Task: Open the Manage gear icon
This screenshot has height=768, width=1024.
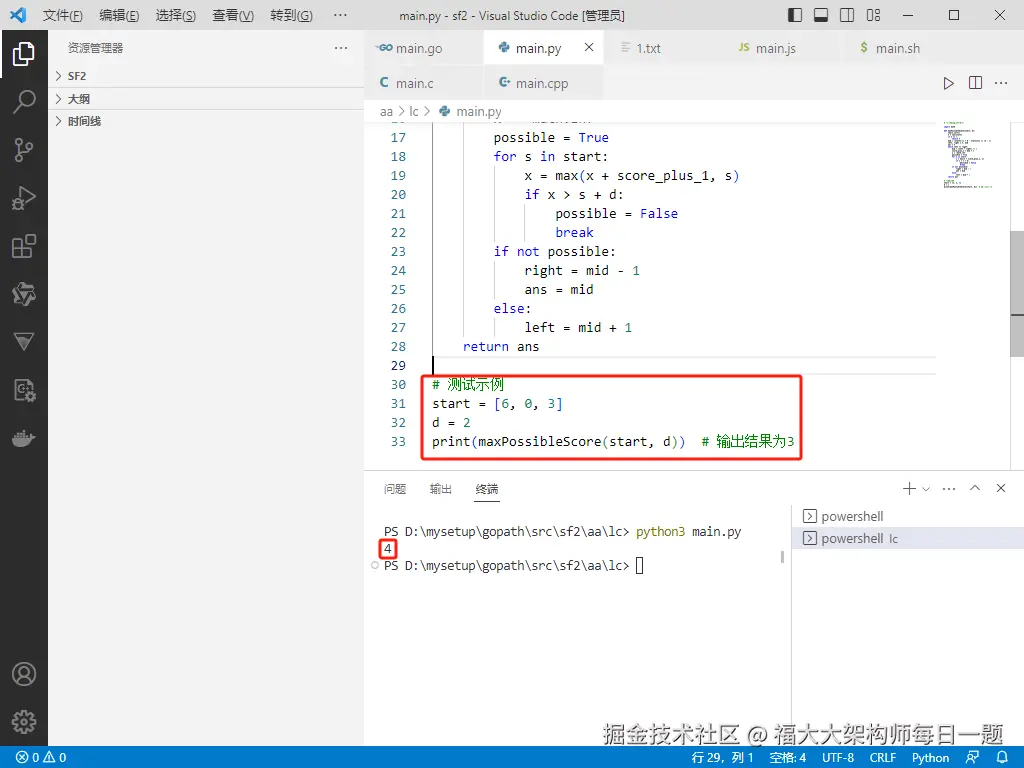Action: tap(24, 722)
